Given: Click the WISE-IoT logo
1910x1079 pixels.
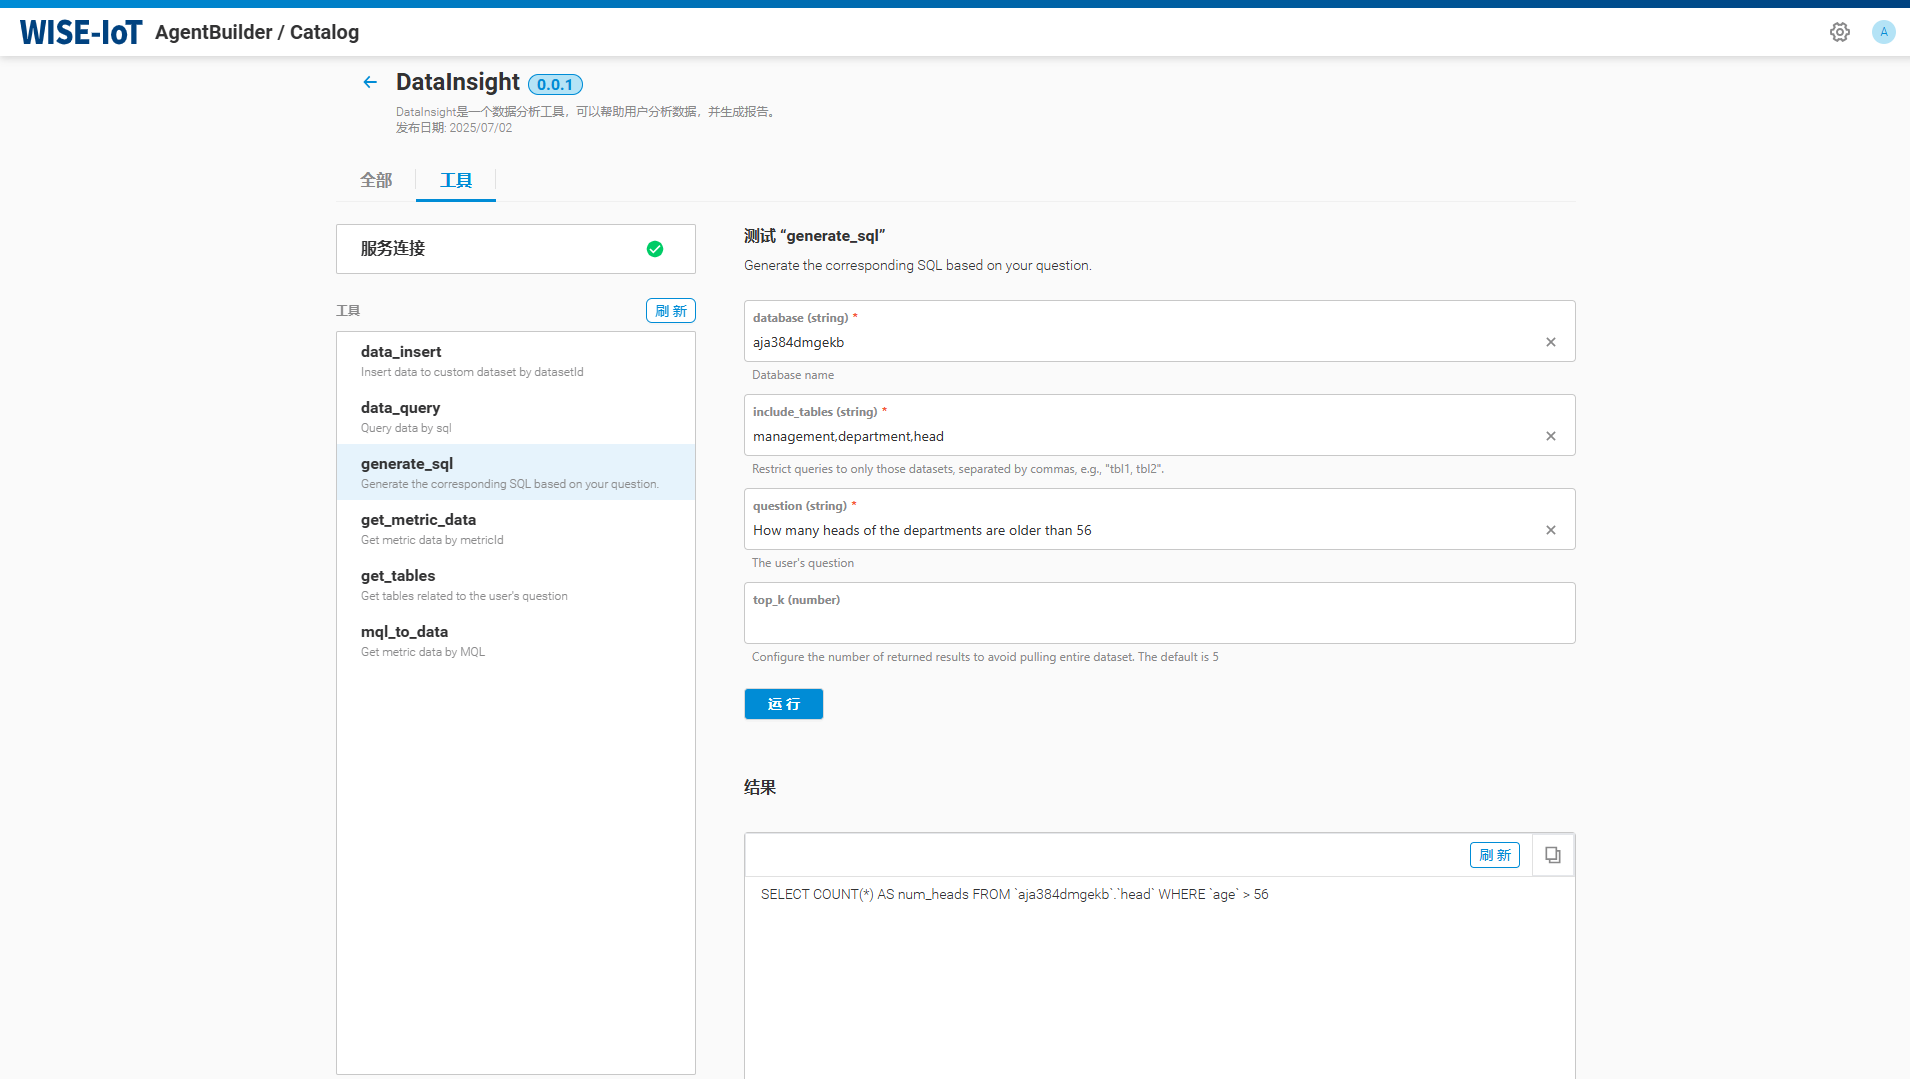Looking at the screenshot, I should 81,32.
